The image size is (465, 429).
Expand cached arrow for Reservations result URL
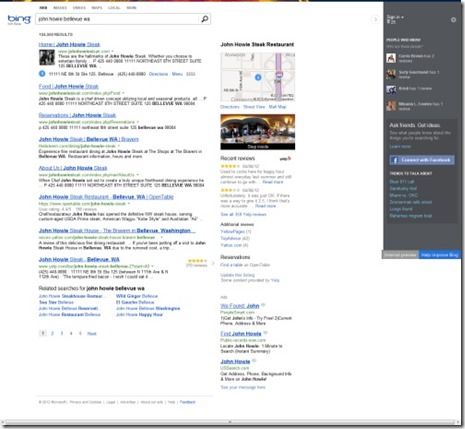pyautogui.click(x=138, y=122)
